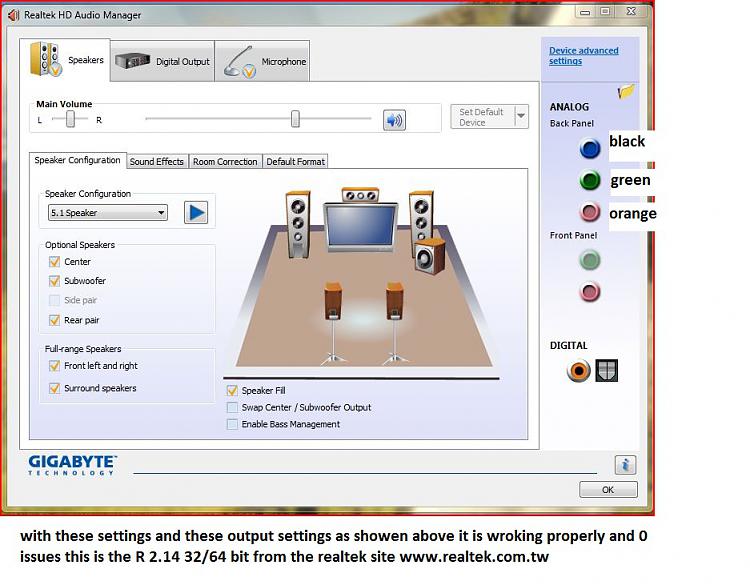Viewport: 750px width, 585px height.
Task: Enable Bass Management checkbox
Action: click(x=232, y=424)
